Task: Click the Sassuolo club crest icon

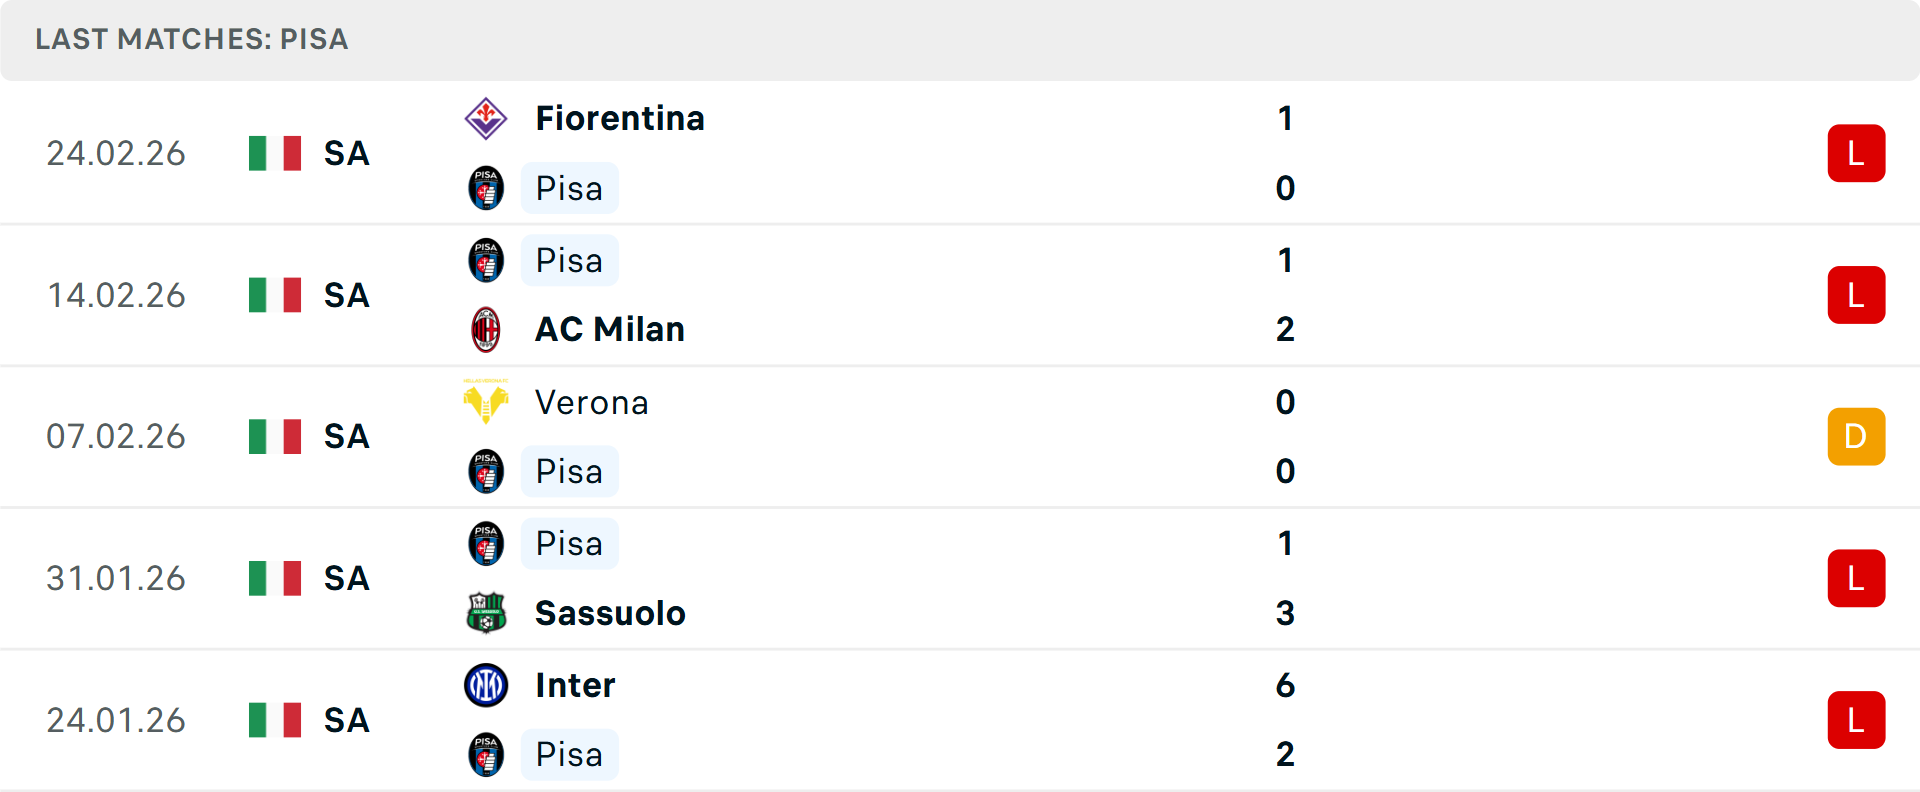Action: (486, 613)
